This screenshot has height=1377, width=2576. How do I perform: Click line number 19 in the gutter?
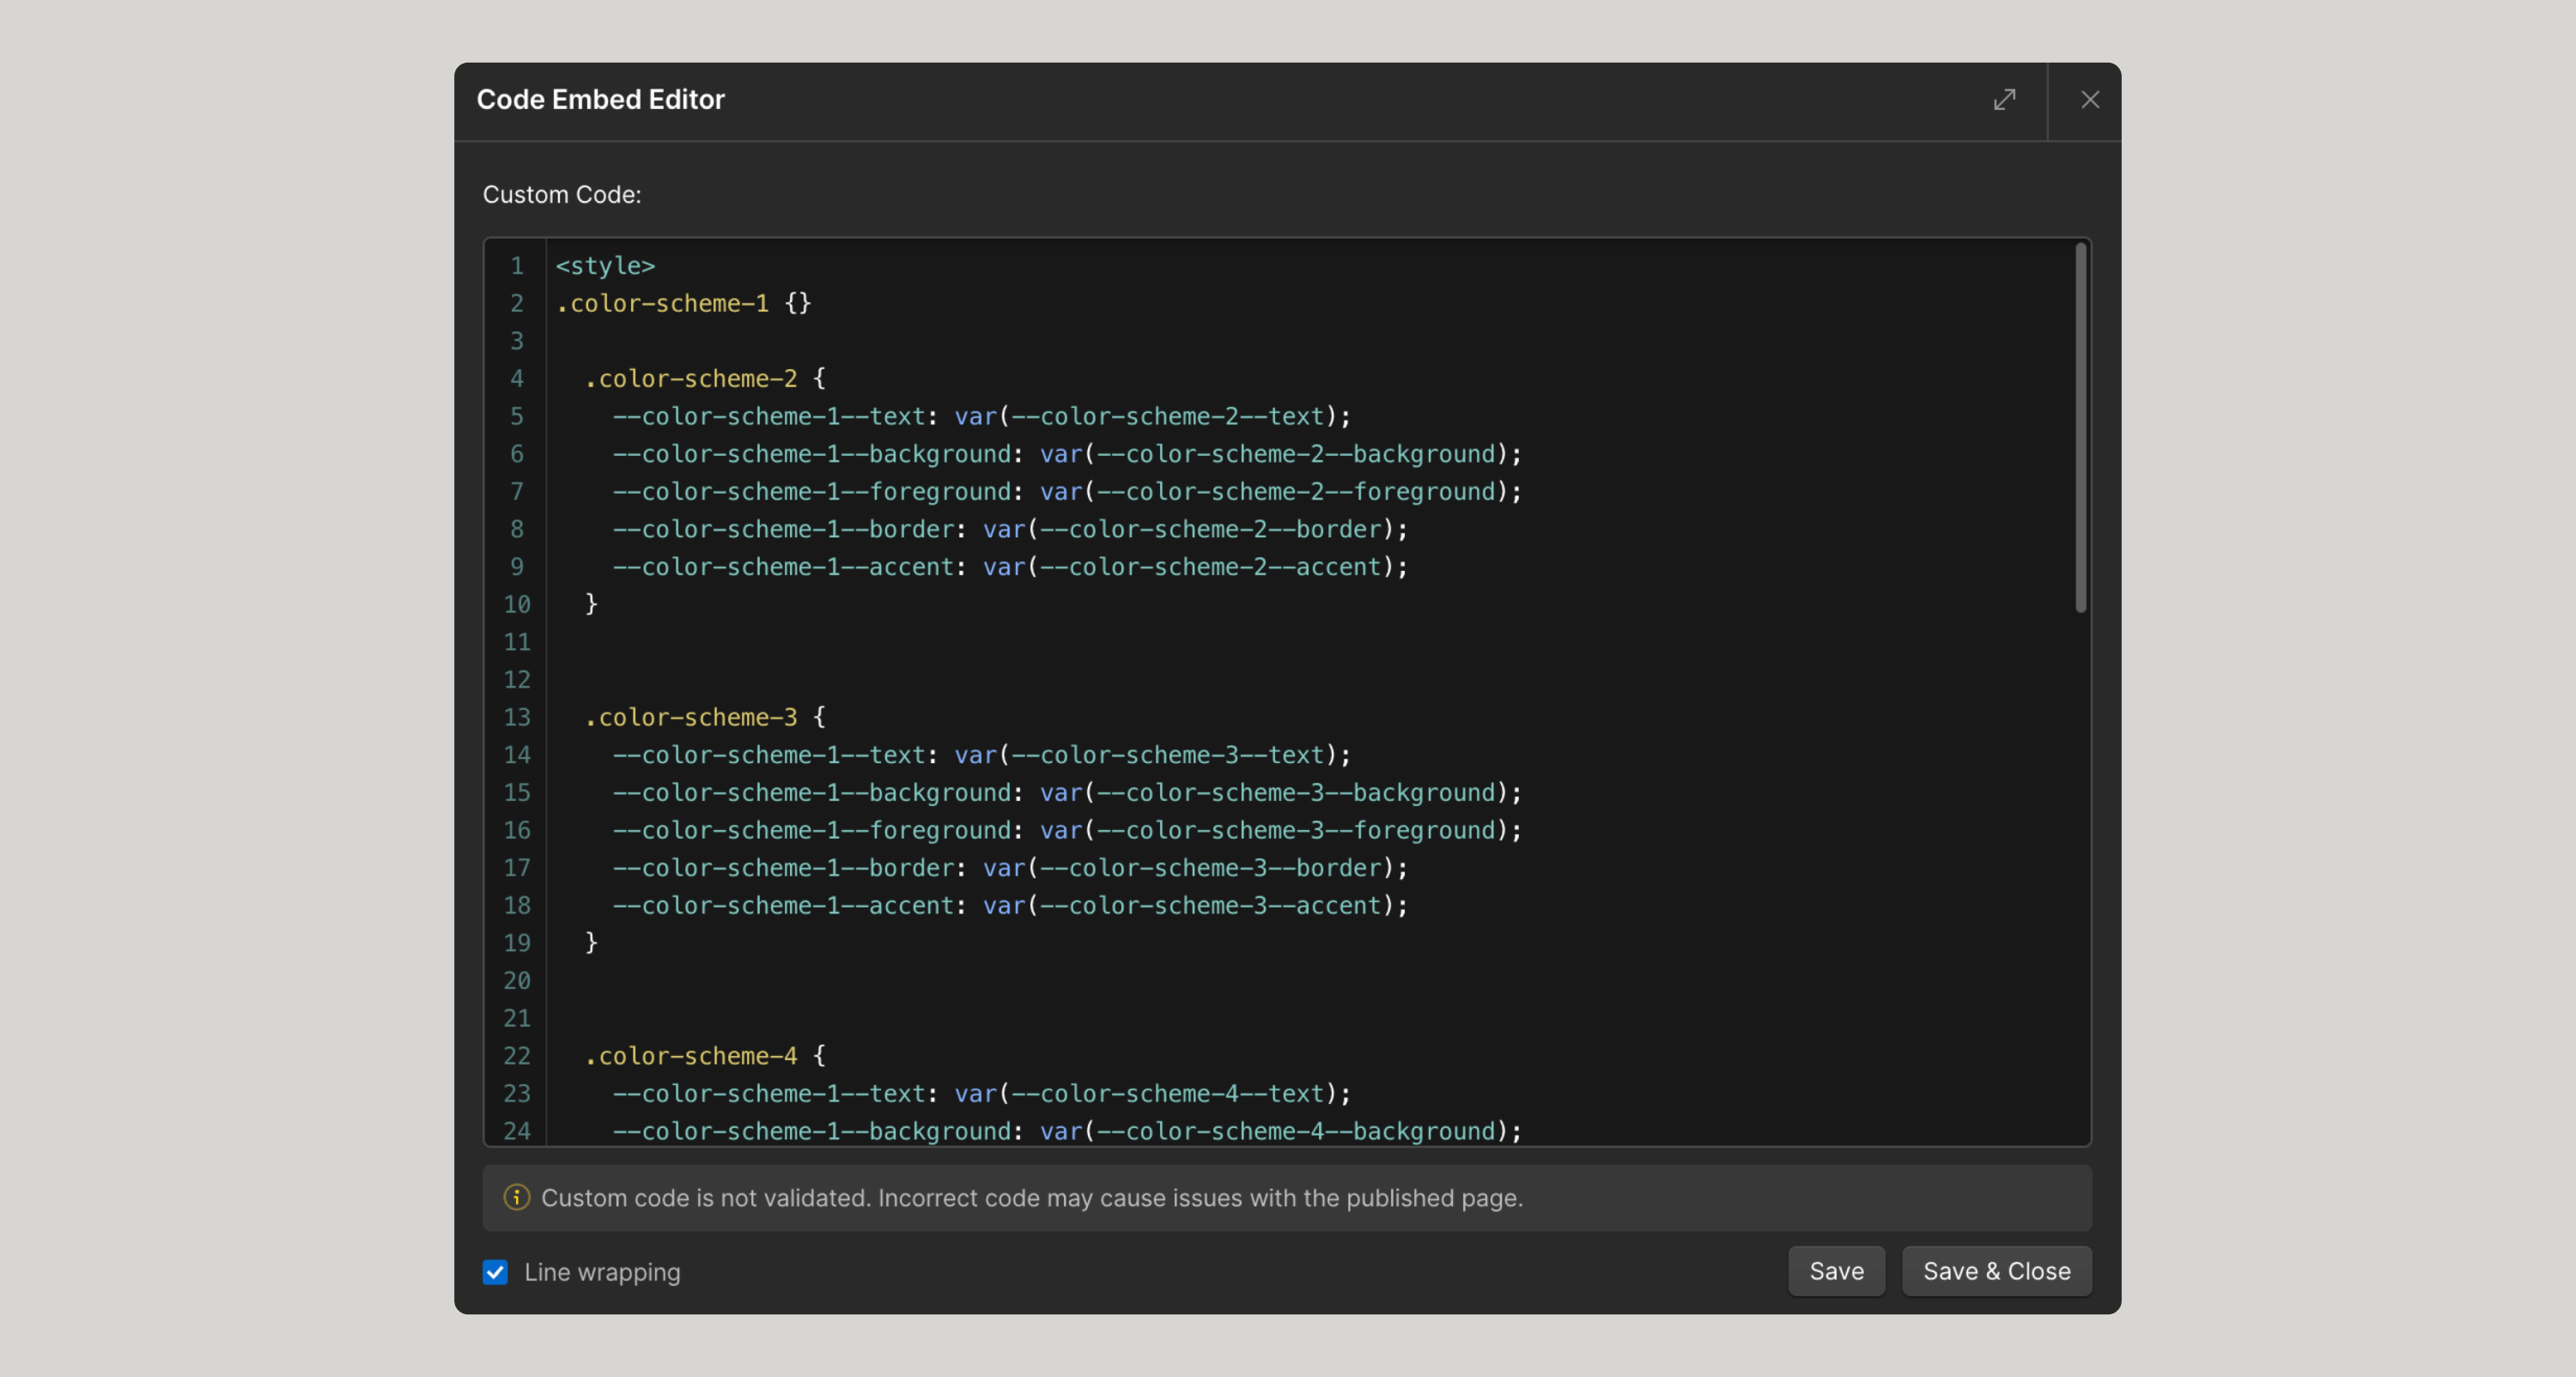[517, 943]
